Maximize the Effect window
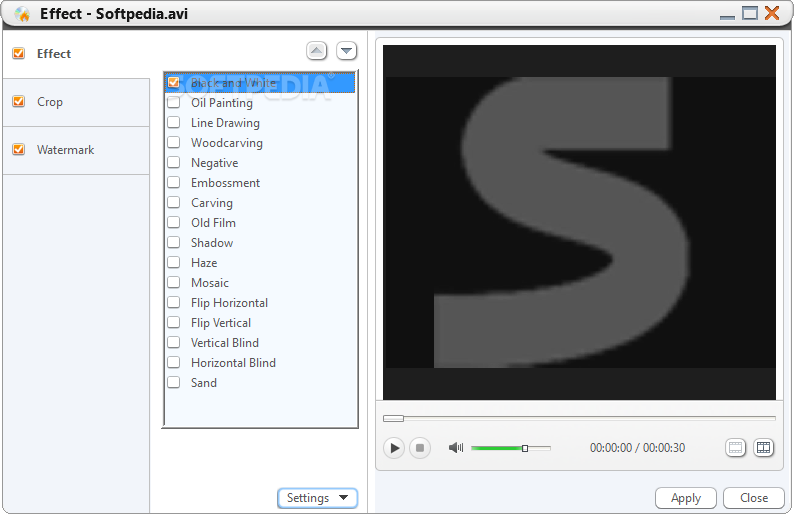The height and width of the screenshot is (514, 794). tap(749, 13)
